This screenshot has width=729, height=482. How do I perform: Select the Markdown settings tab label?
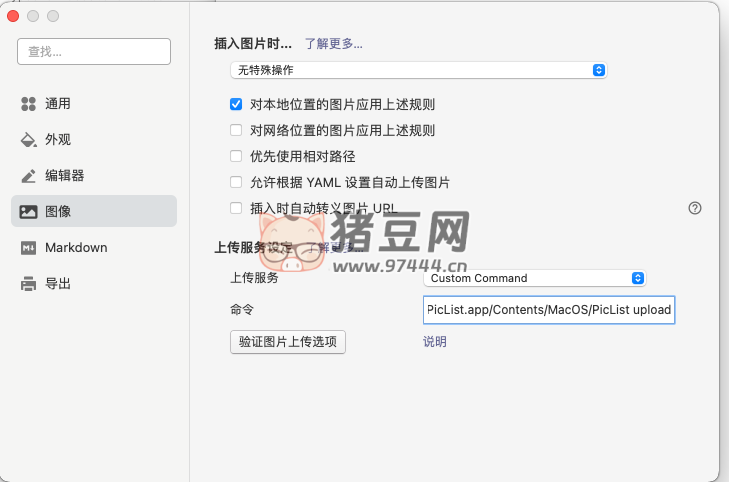pyautogui.click(x=76, y=248)
